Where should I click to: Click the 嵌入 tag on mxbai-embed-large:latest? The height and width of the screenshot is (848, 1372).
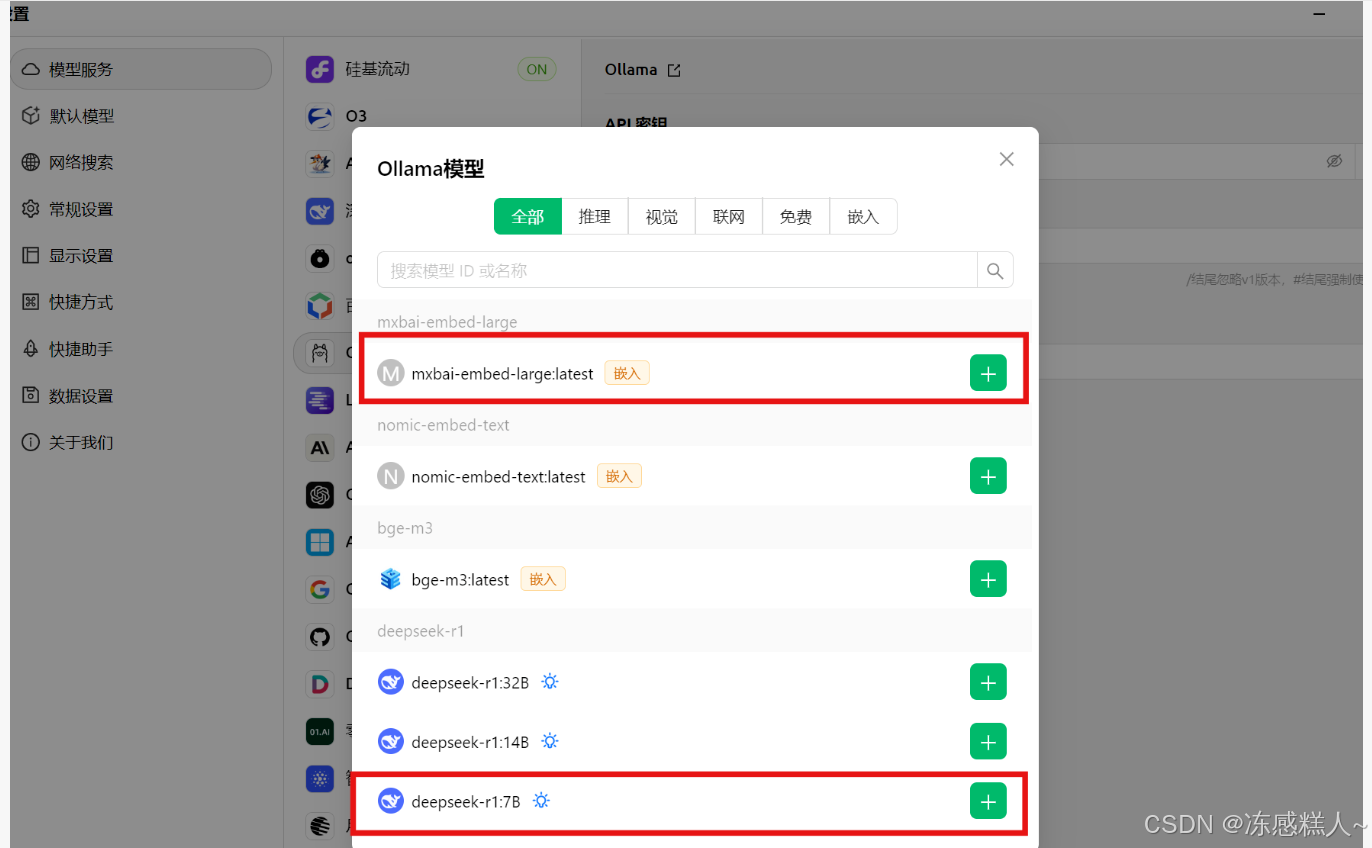627,373
